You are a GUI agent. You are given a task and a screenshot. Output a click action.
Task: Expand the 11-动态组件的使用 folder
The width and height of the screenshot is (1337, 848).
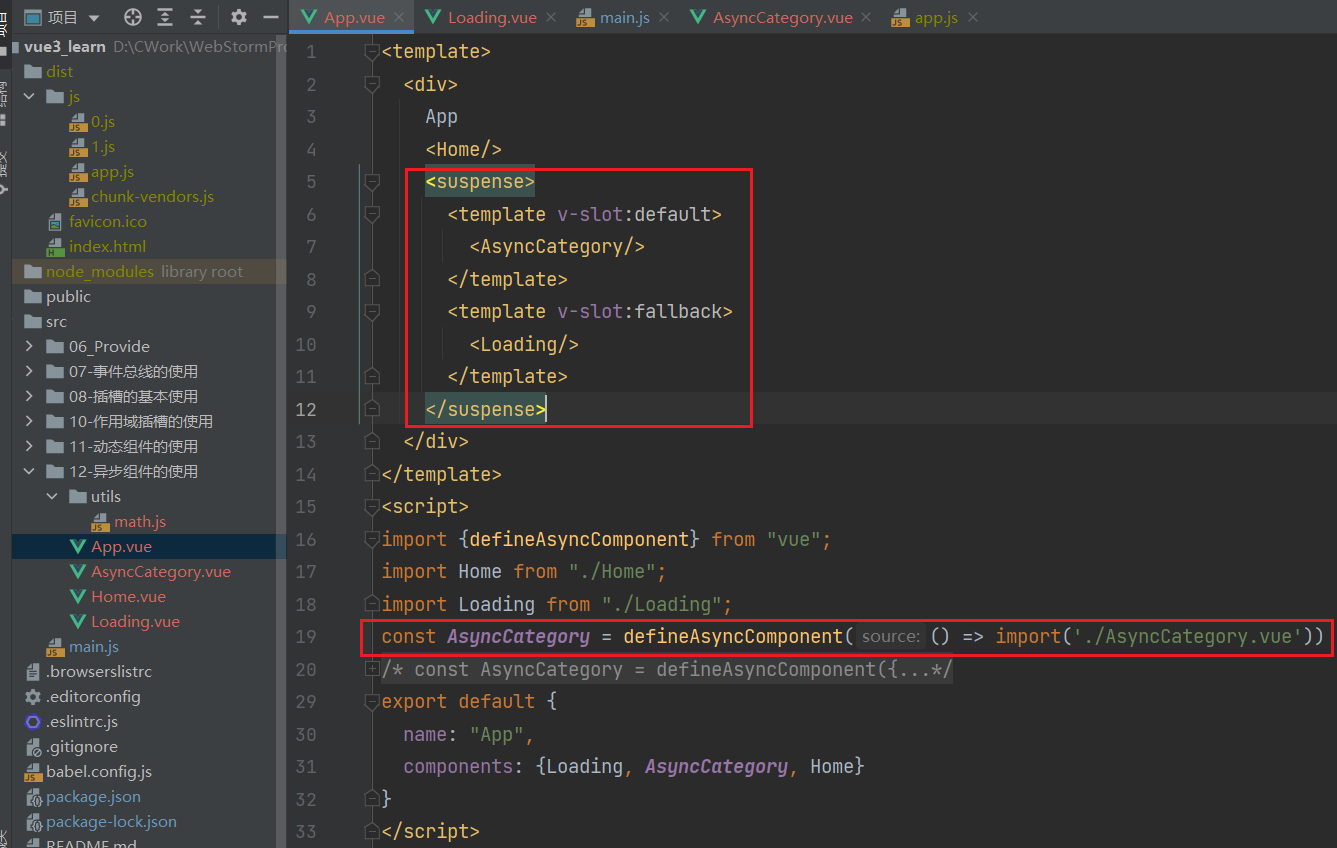pos(30,446)
